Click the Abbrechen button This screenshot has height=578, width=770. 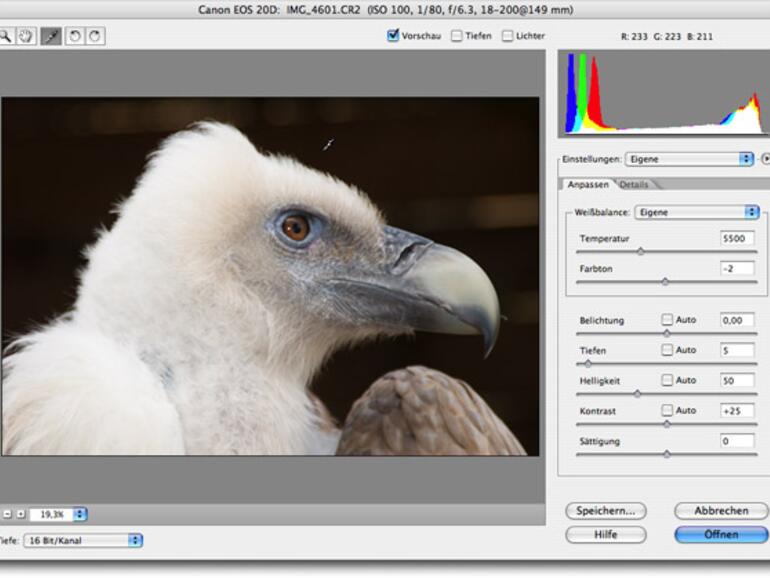pyautogui.click(x=720, y=511)
